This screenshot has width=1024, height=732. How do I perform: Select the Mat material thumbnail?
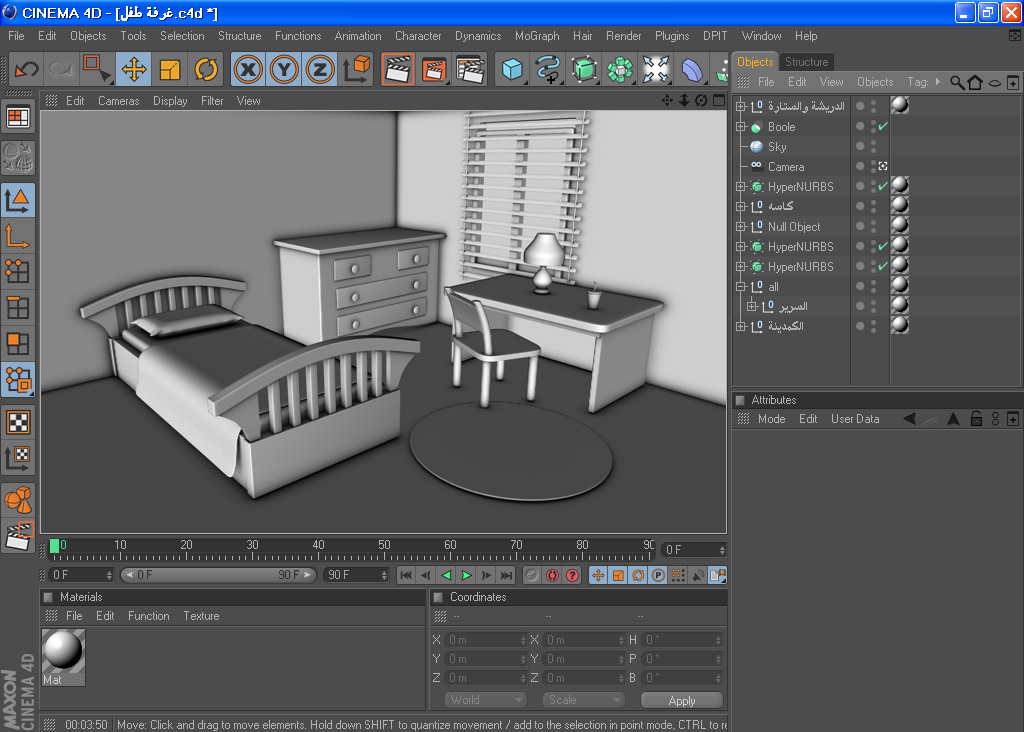[63, 657]
